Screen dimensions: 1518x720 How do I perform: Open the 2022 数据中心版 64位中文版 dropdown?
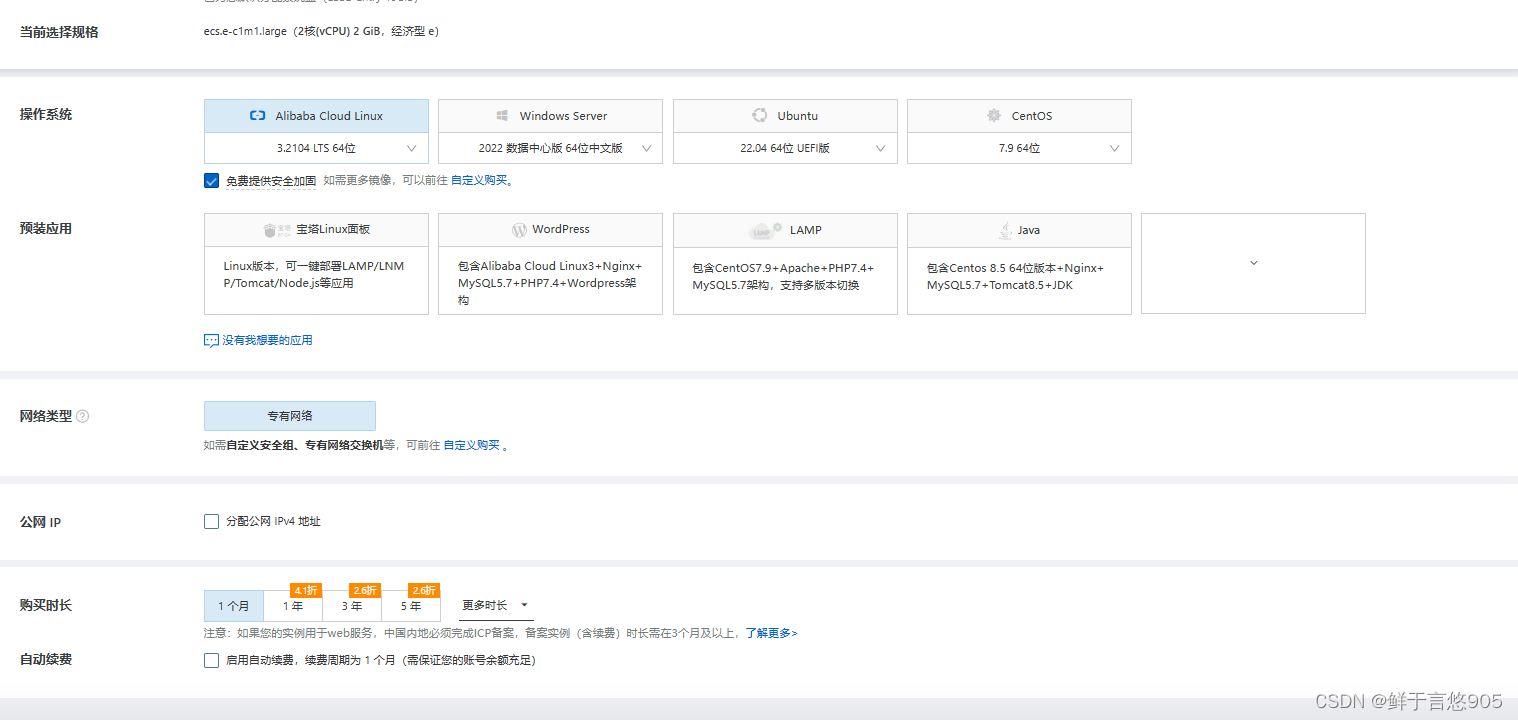(x=550, y=148)
